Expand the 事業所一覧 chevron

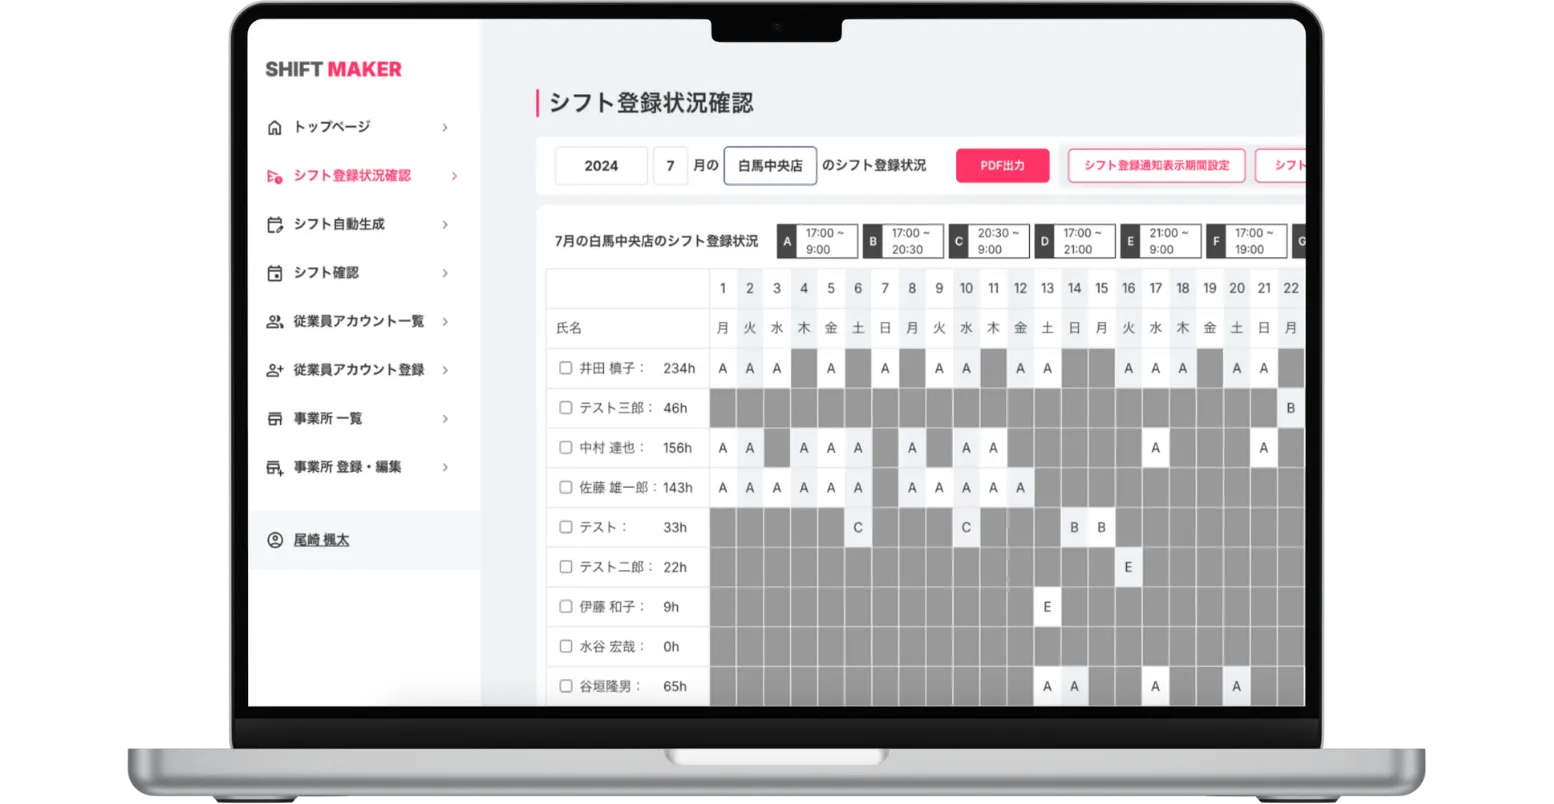point(446,418)
